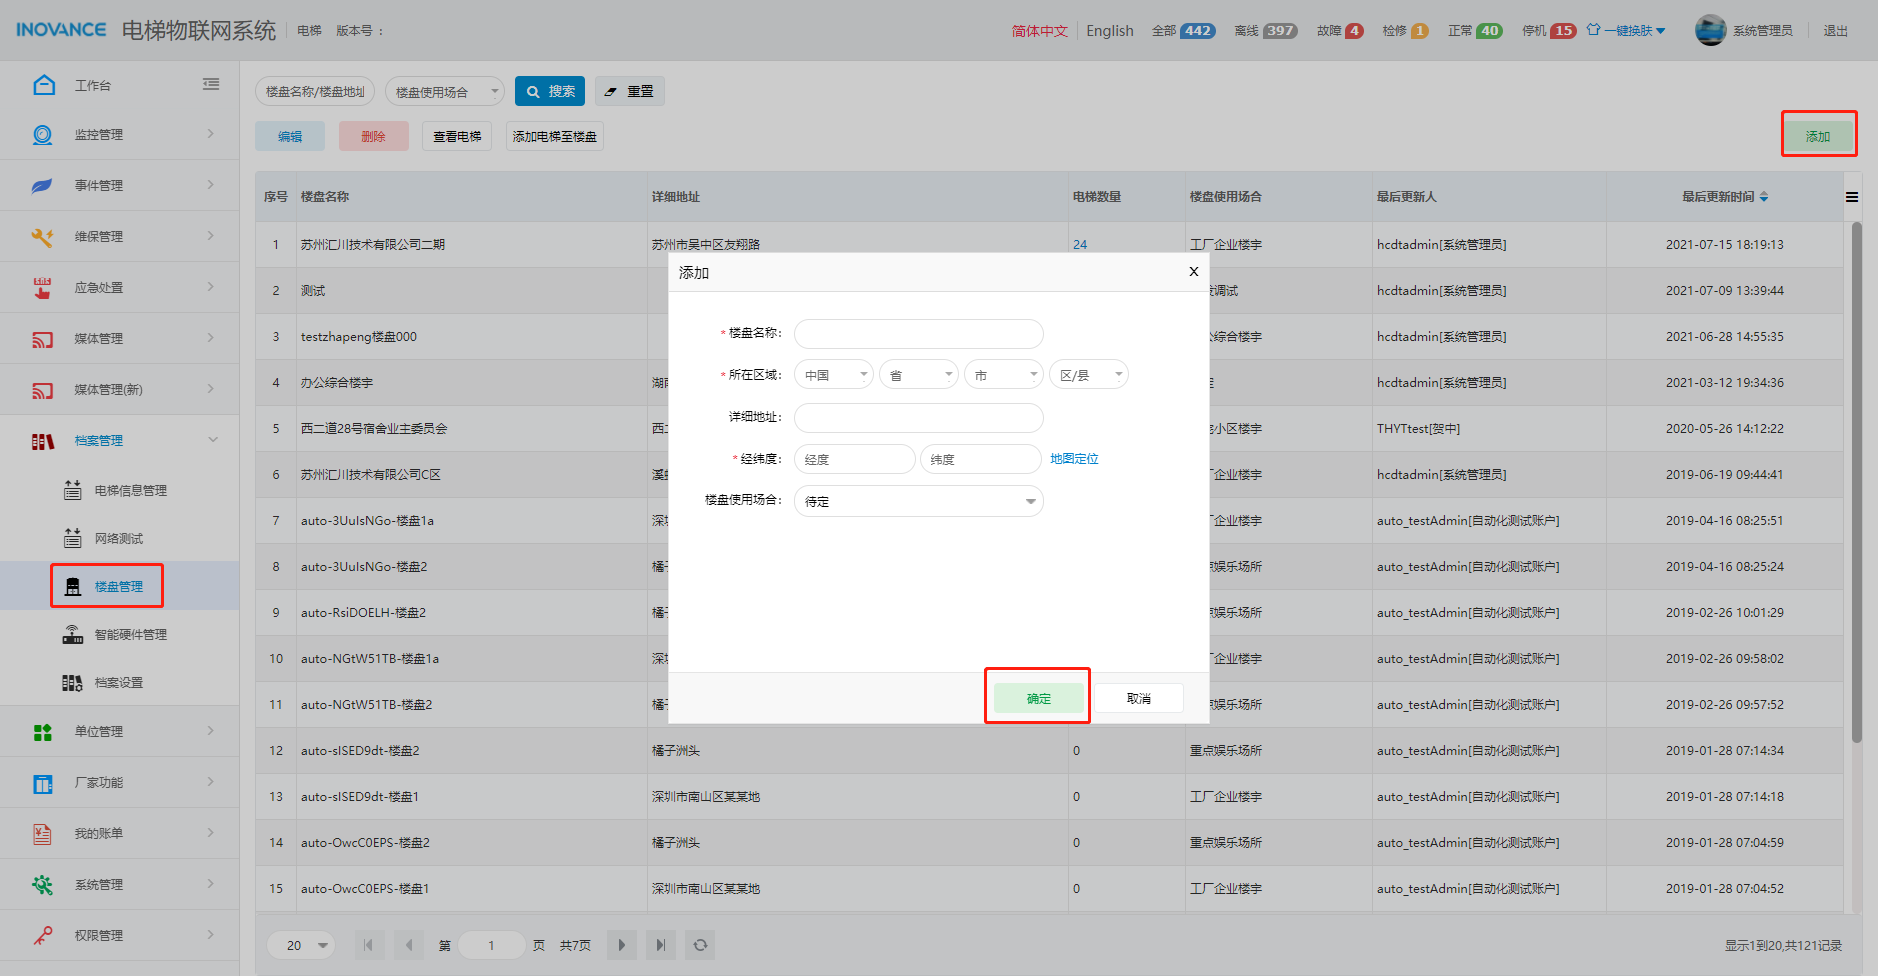The width and height of the screenshot is (1878, 976).
Task: Open the 市 city dropdown
Action: pyautogui.click(x=1004, y=375)
